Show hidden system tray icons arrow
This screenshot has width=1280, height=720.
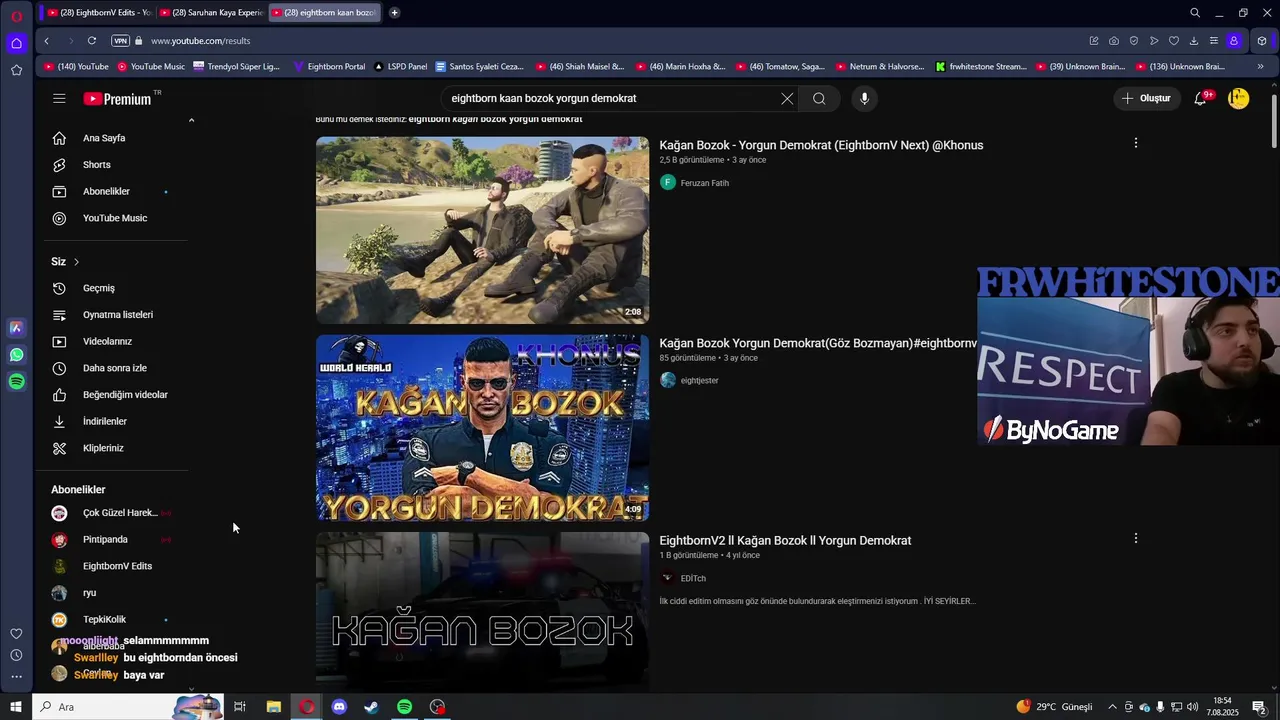(x=1112, y=707)
